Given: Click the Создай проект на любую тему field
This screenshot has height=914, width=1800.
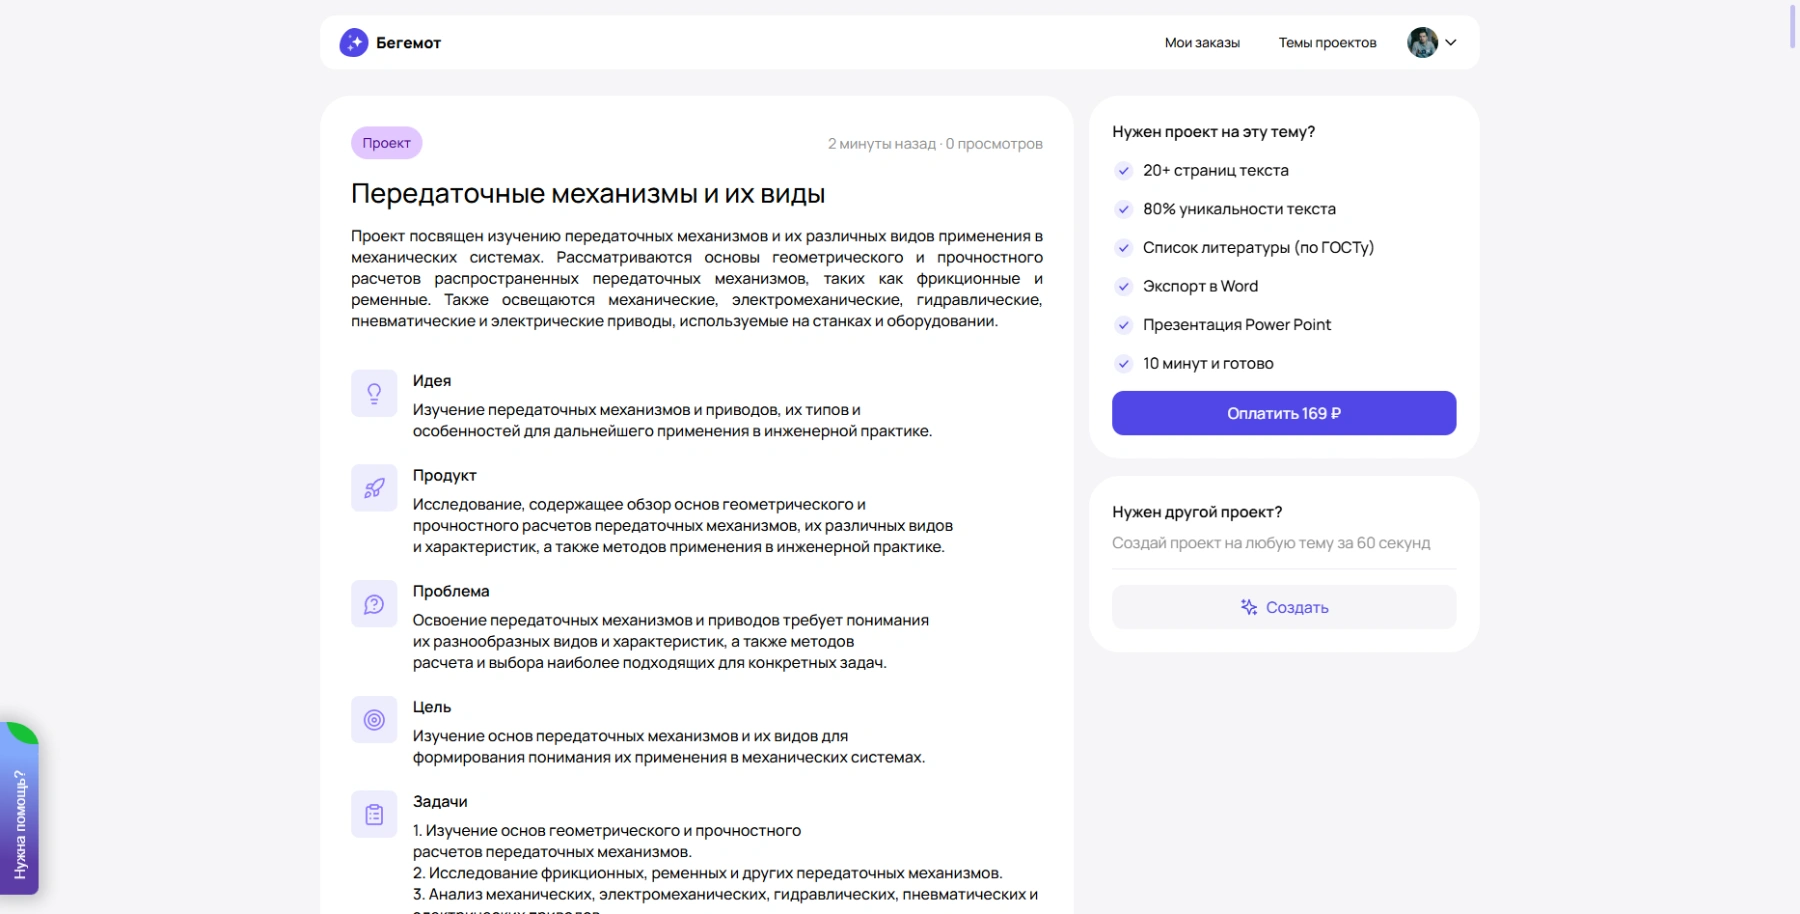Looking at the screenshot, I should coord(1271,543).
